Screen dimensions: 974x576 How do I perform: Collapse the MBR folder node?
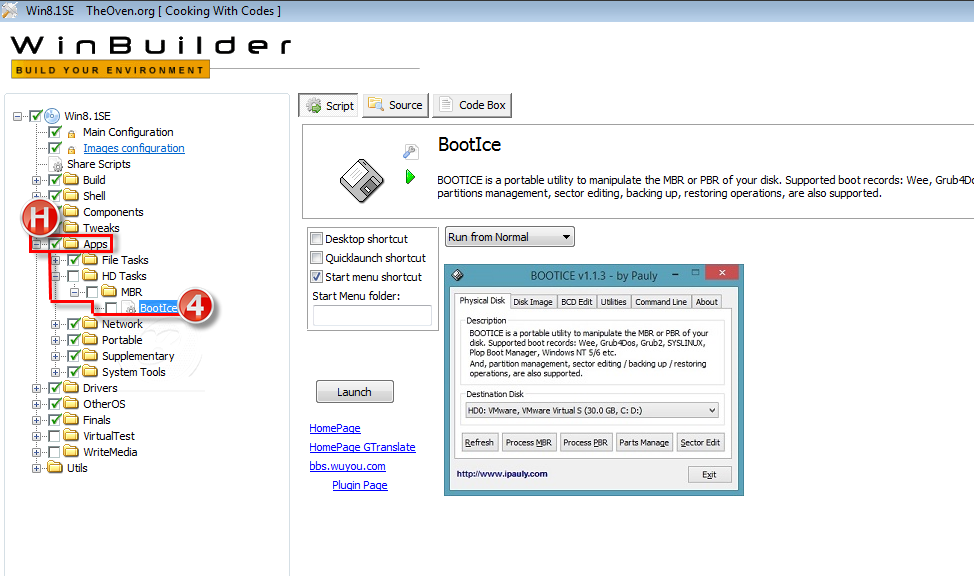click(x=74, y=292)
